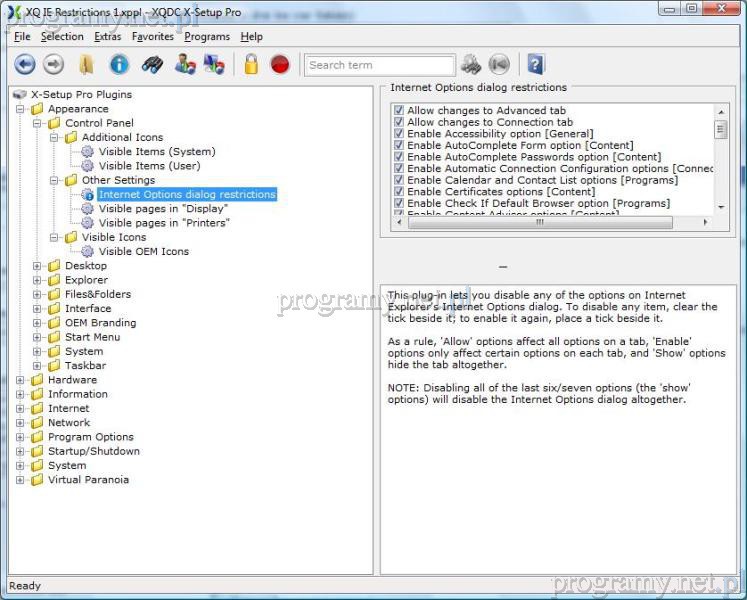
Task: Open the Favorites menu
Action: click(x=152, y=37)
